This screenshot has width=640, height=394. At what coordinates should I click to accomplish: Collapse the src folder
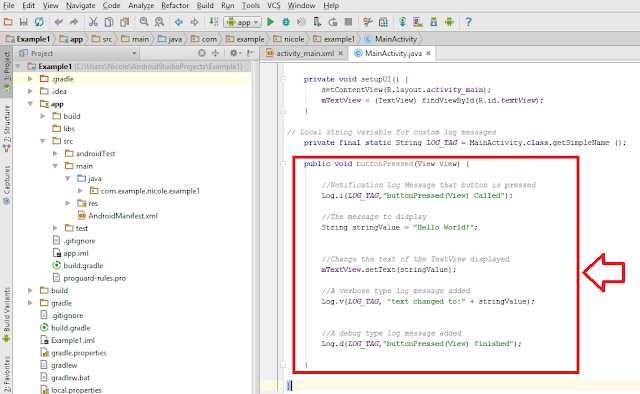(43, 141)
